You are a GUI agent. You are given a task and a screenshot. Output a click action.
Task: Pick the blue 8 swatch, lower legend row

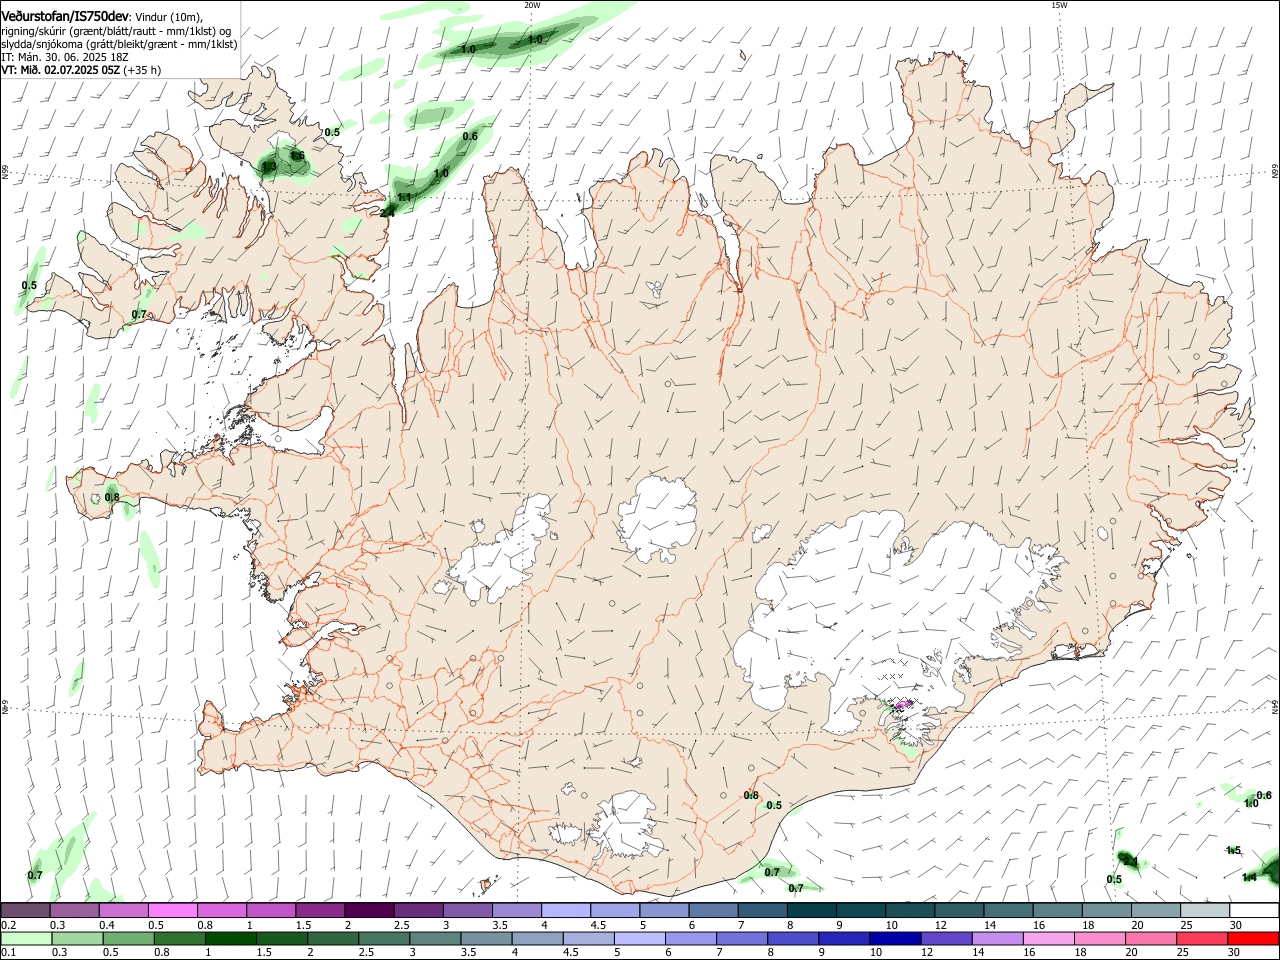point(793,938)
